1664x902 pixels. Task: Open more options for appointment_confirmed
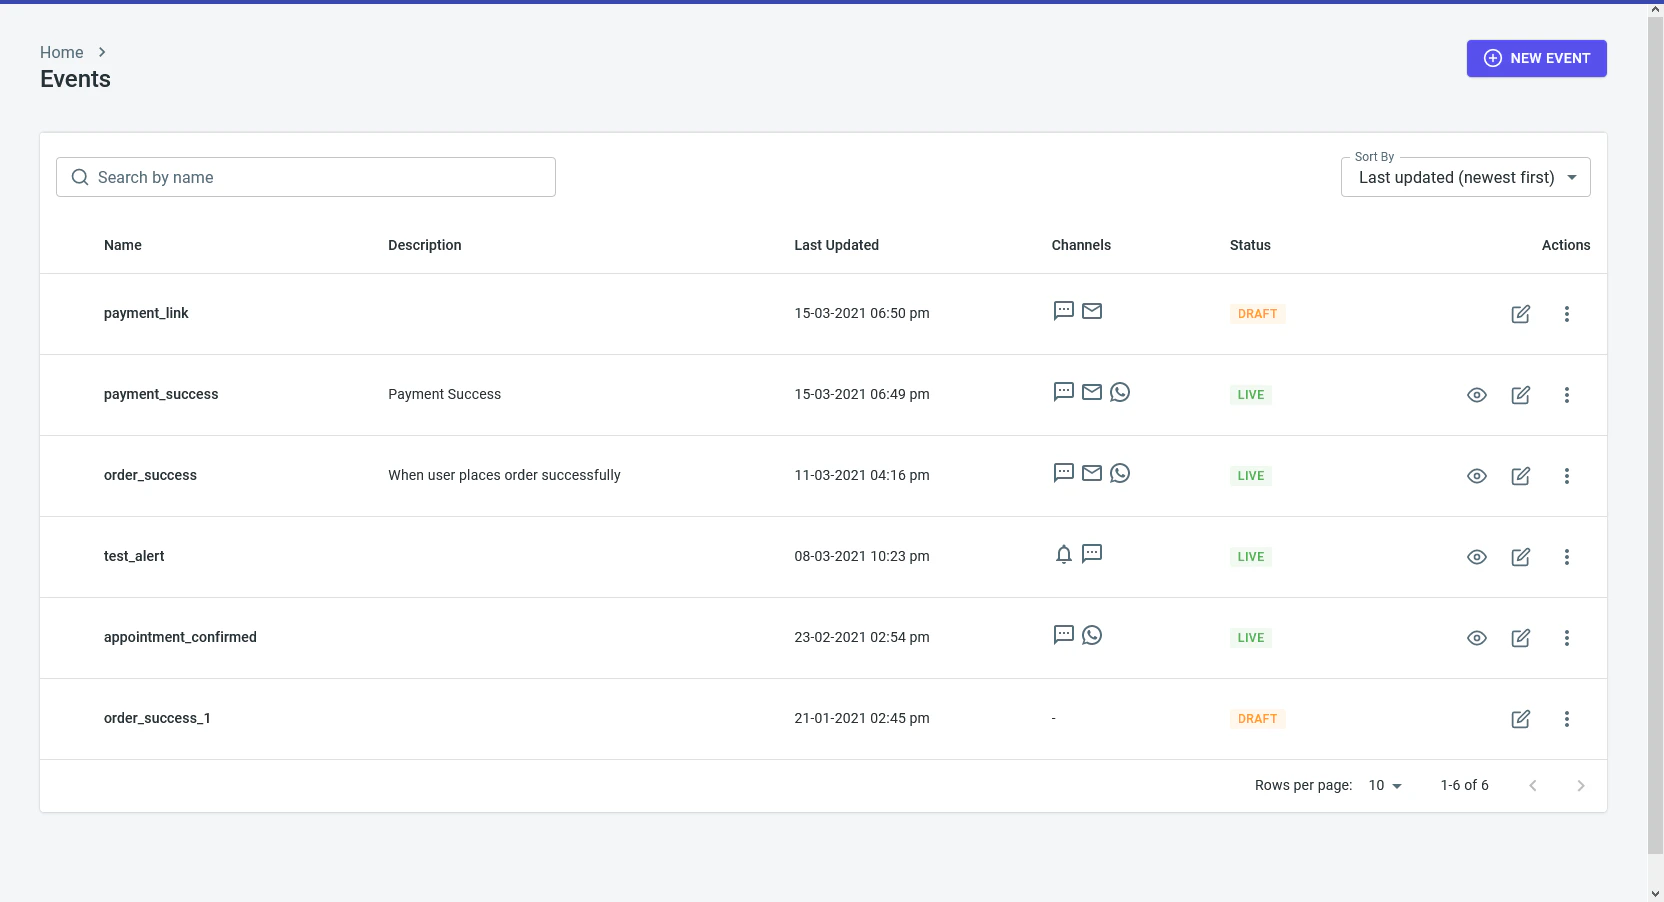[x=1567, y=638]
